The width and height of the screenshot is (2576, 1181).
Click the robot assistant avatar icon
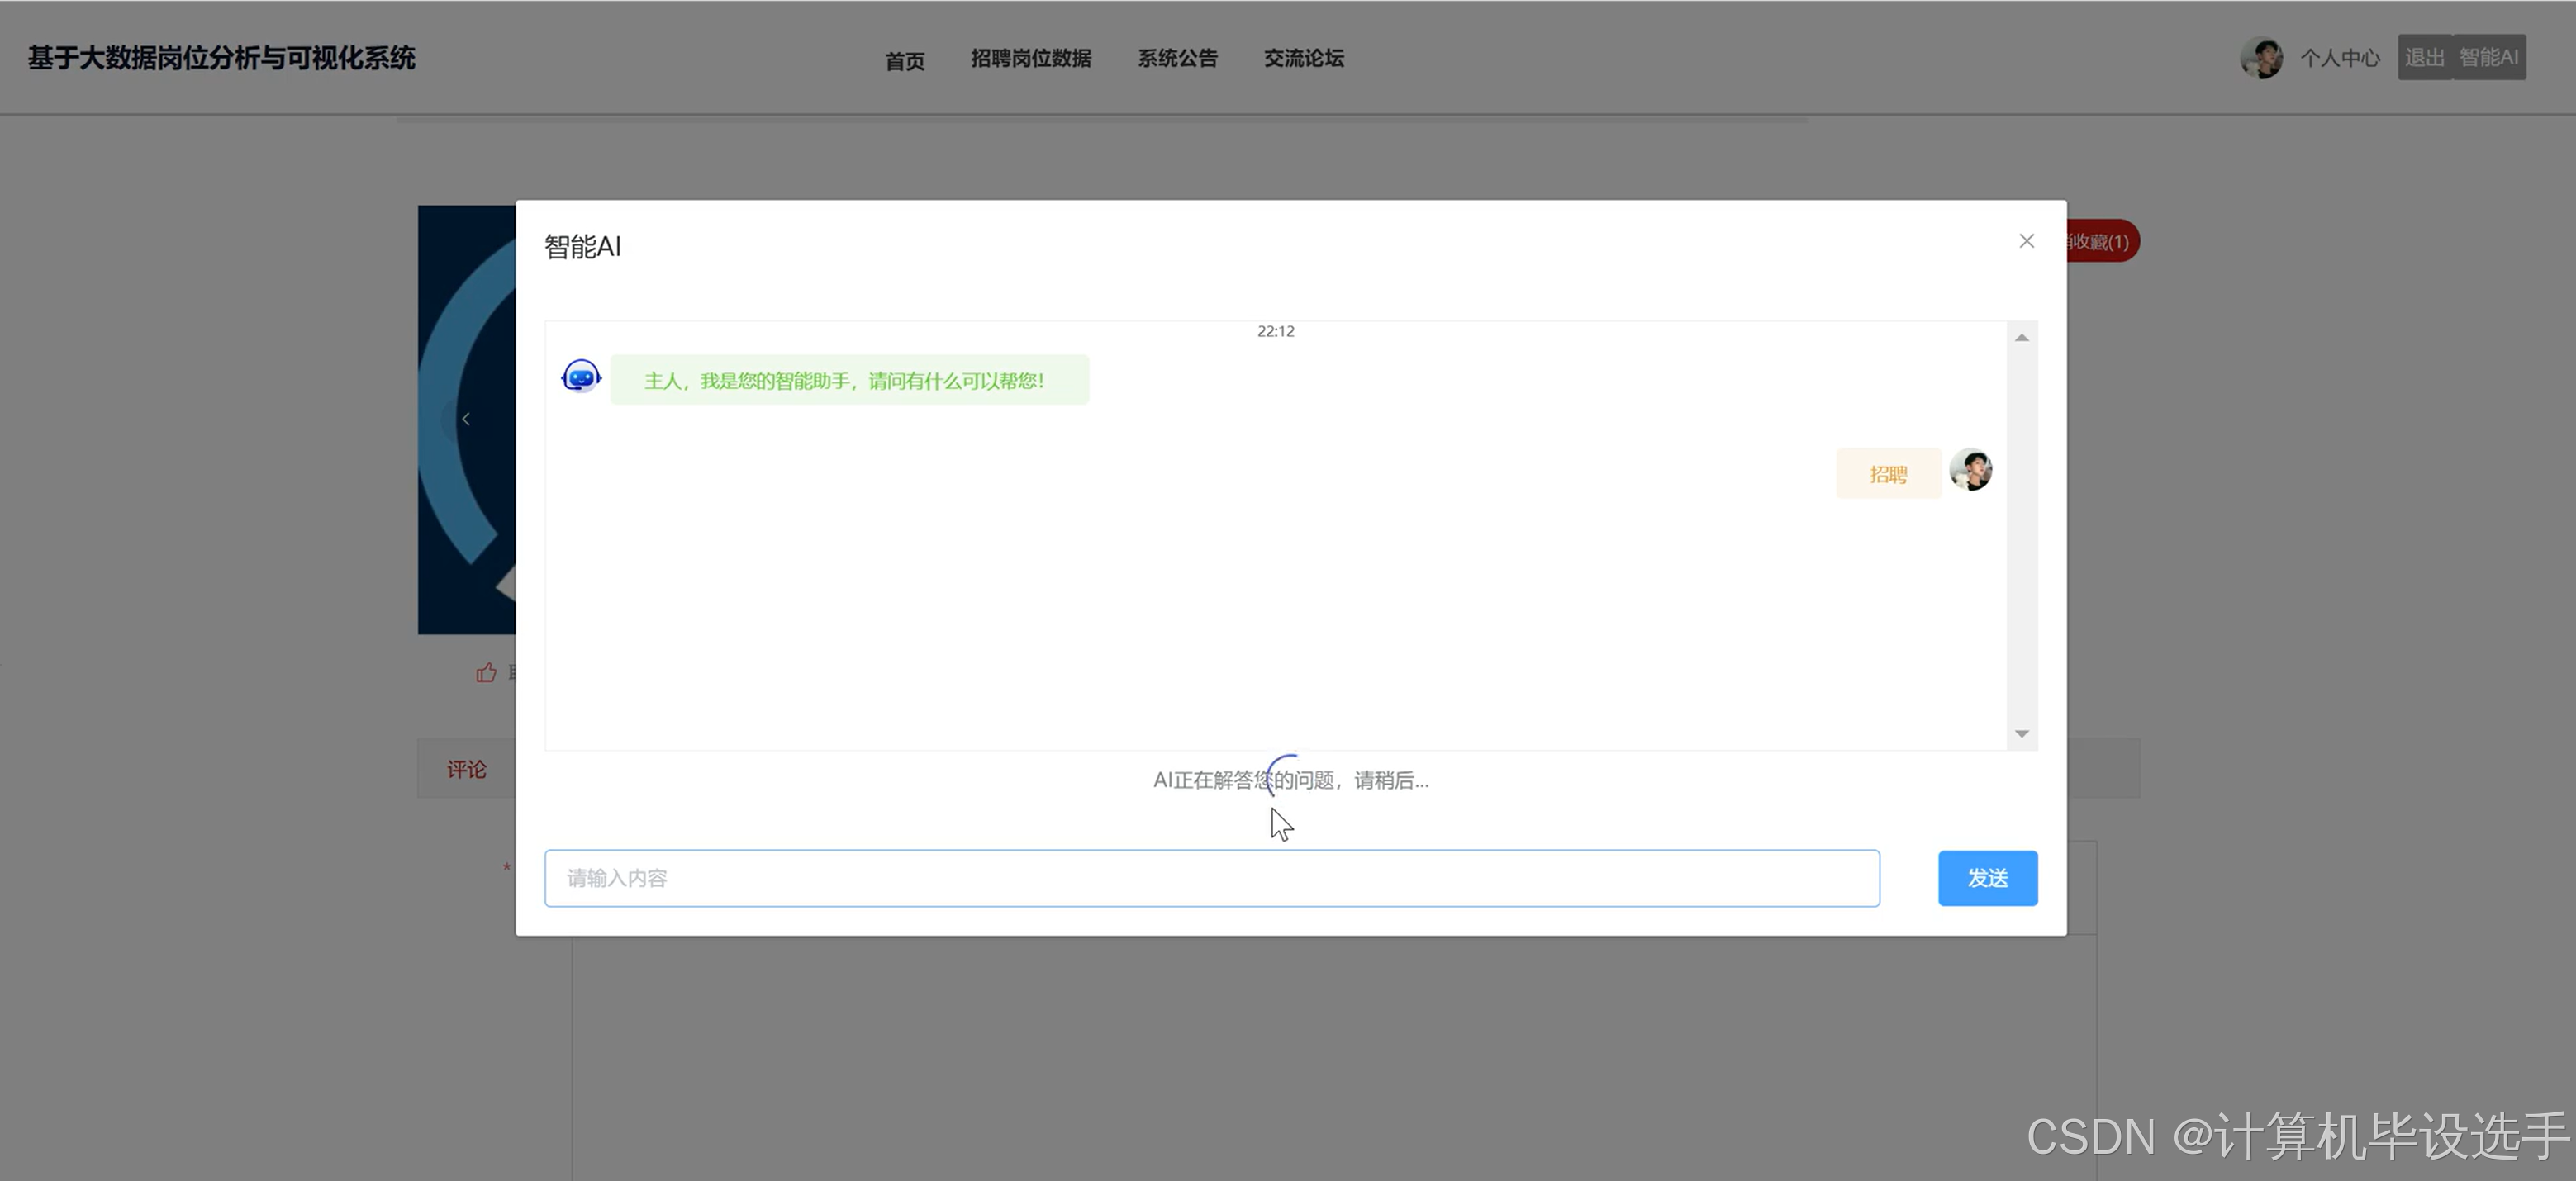click(581, 377)
